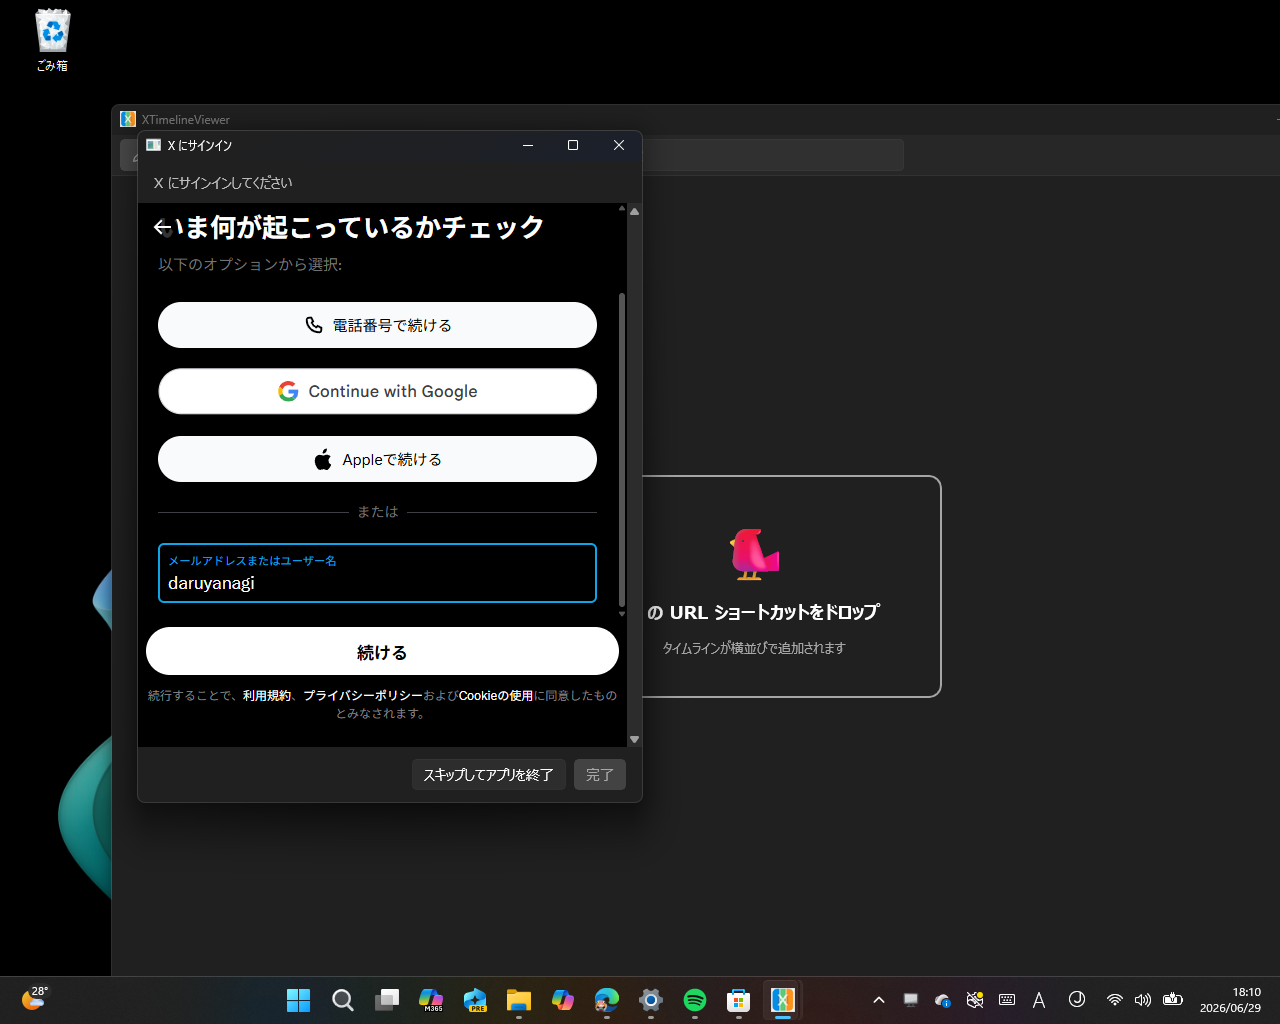Click scrollbar down arrow in sign-in dialog

[x=634, y=739]
